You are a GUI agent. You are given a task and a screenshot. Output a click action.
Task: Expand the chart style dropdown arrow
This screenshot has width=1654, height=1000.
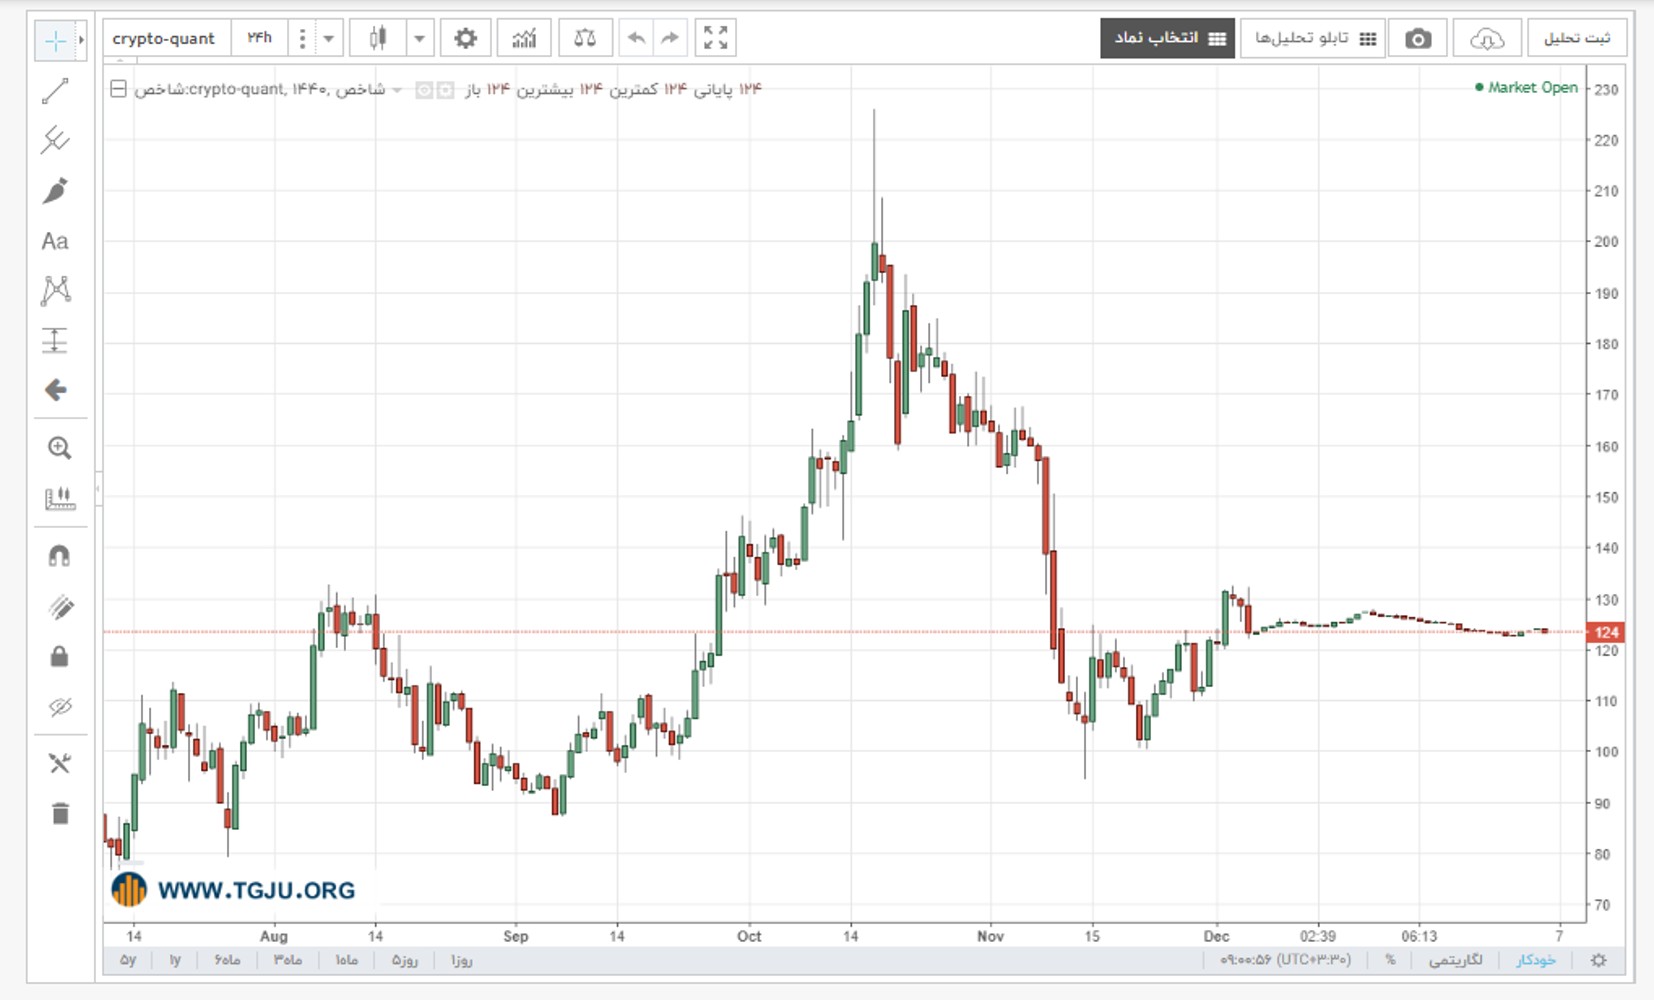coord(420,38)
